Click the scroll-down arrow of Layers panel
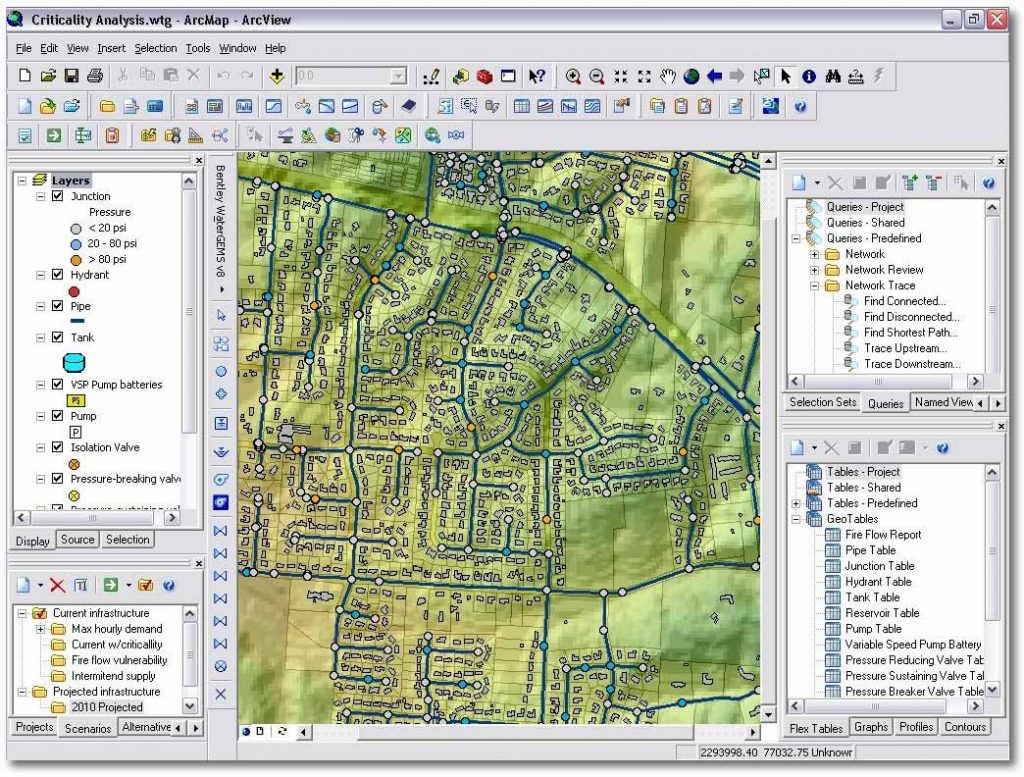The height and width of the screenshot is (777, 1024). (x=189, y=707)
